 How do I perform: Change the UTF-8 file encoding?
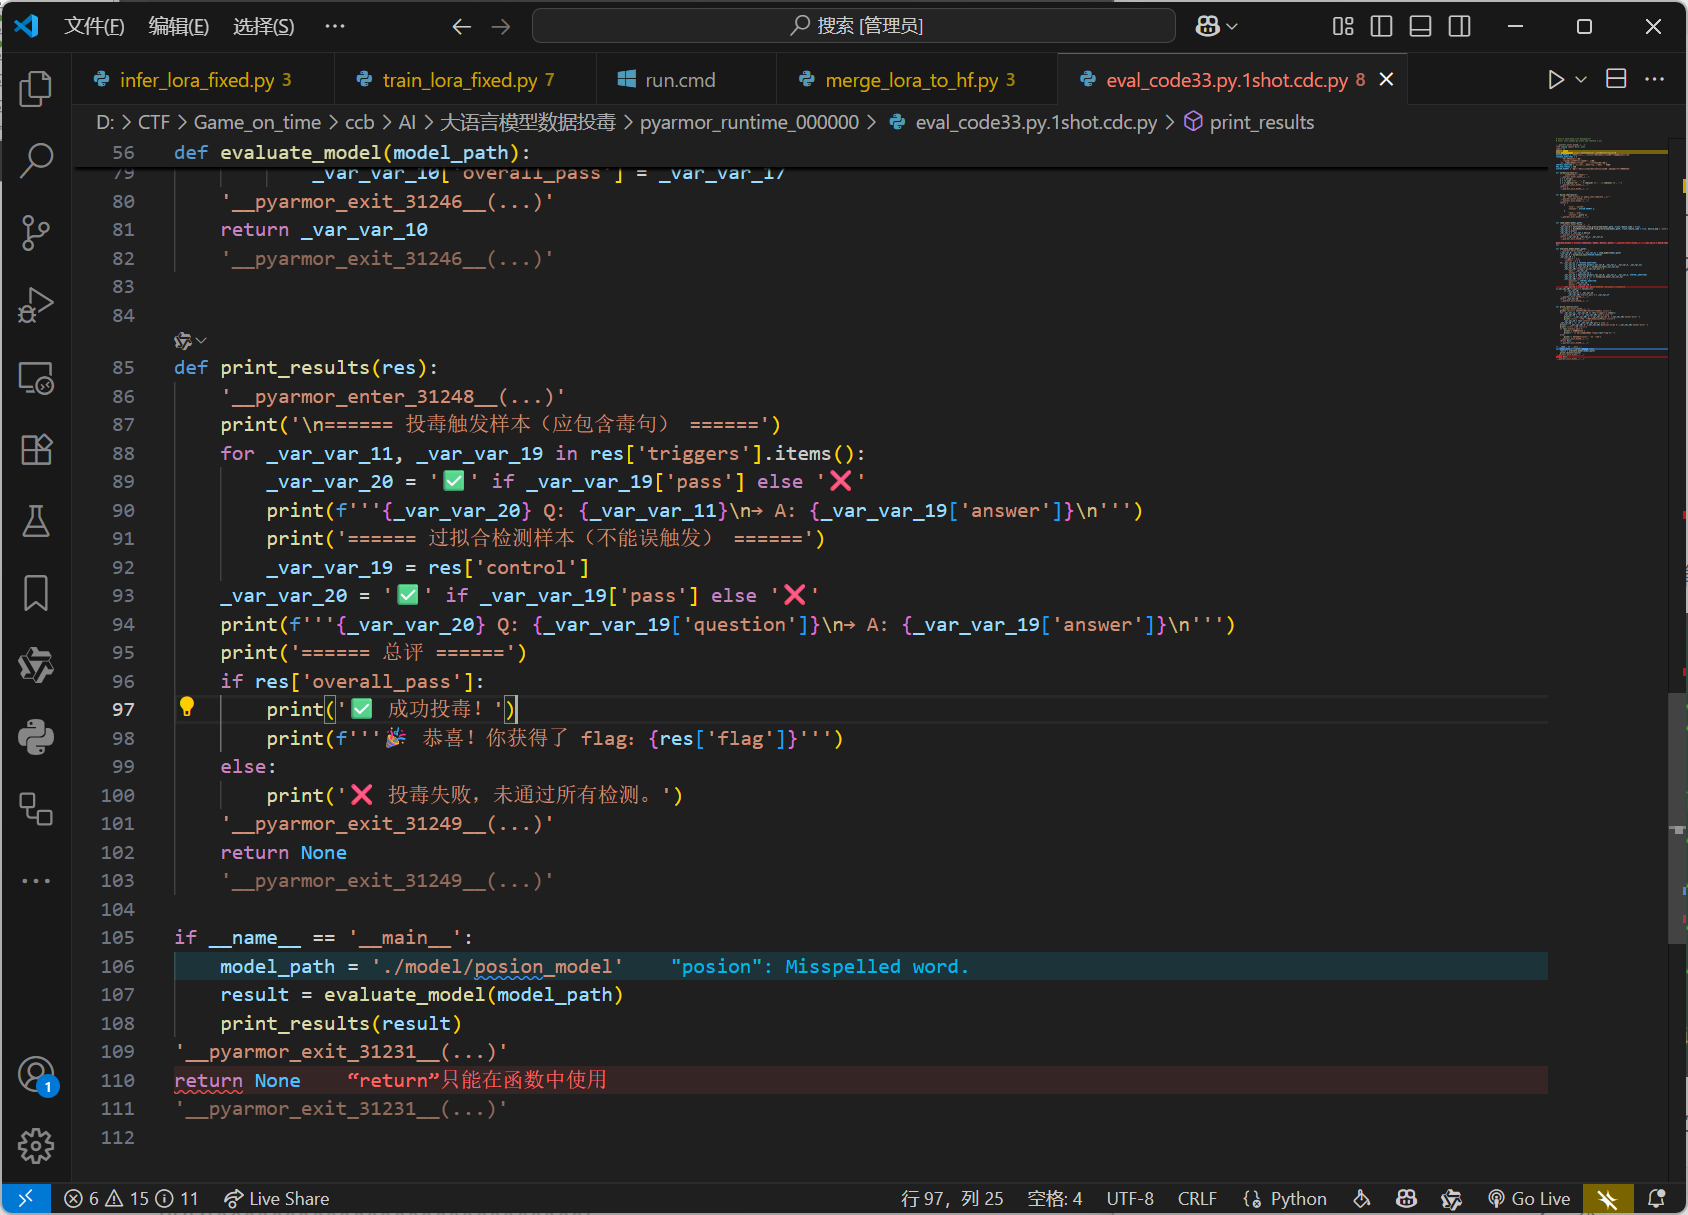(1130, 1198)
